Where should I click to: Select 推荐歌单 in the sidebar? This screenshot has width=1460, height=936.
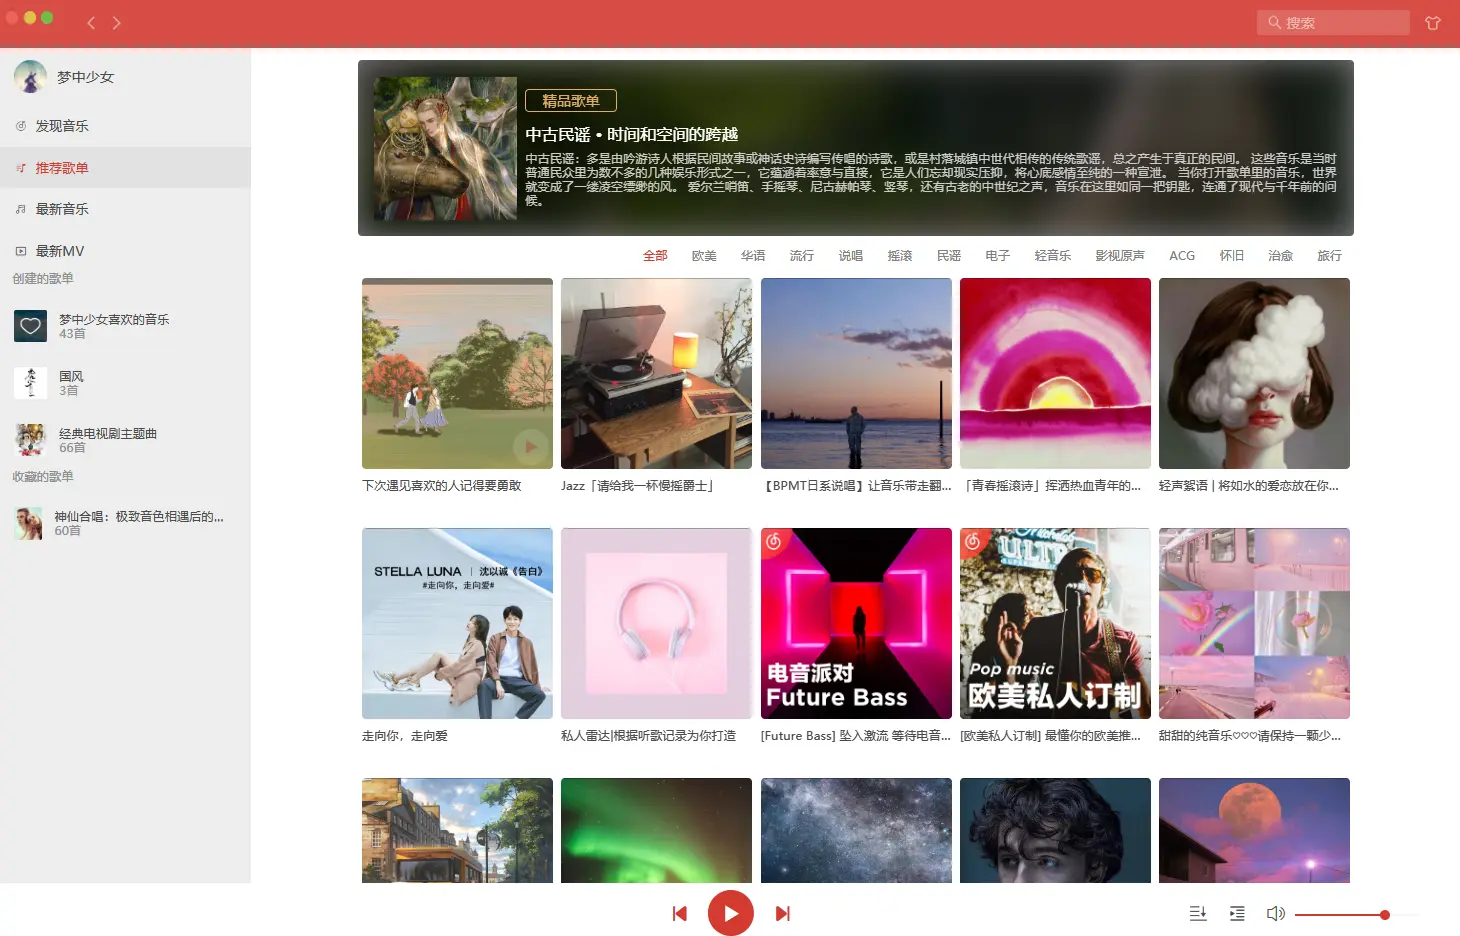pos(125,168)
